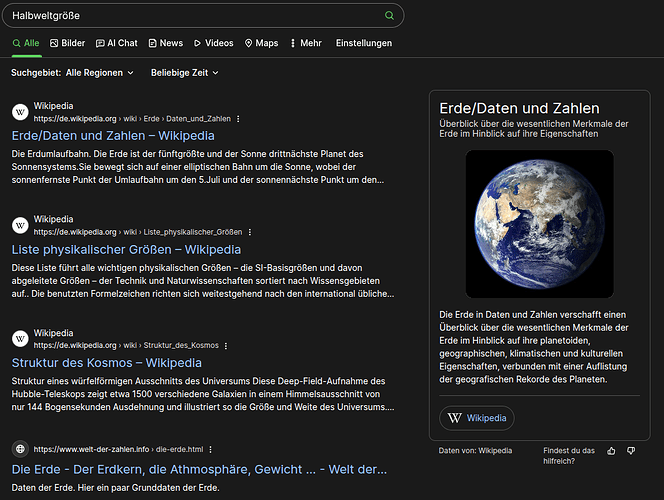664x500 pixels.
Task: Click the 'Daten der Erde' snippet text
Action: click(x=115, y=488)
